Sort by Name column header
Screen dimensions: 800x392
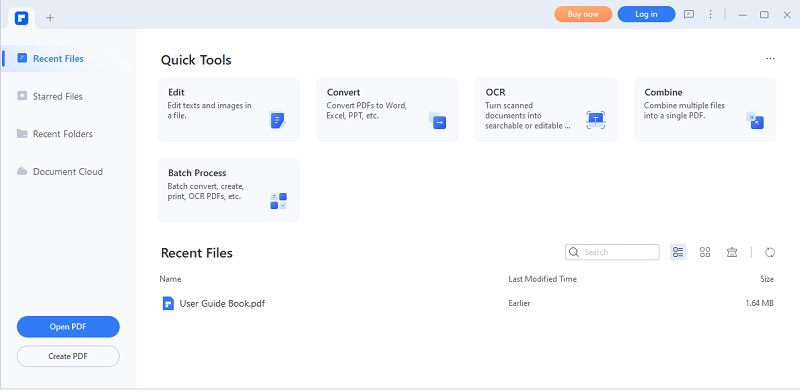tap(170, 279)
